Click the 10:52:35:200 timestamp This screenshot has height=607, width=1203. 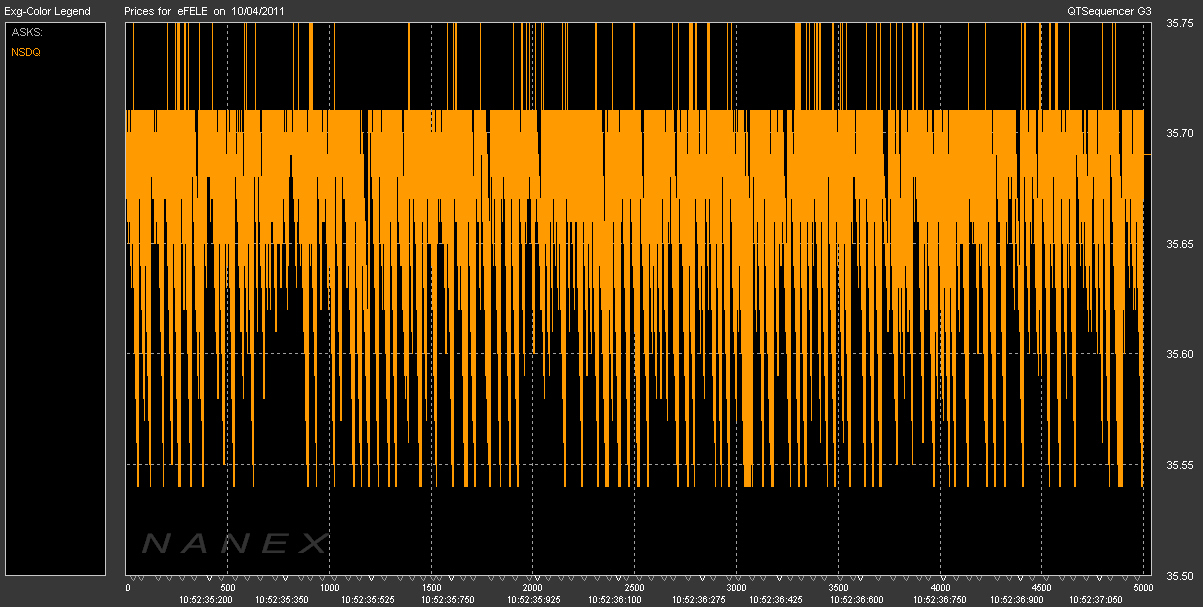204,600
